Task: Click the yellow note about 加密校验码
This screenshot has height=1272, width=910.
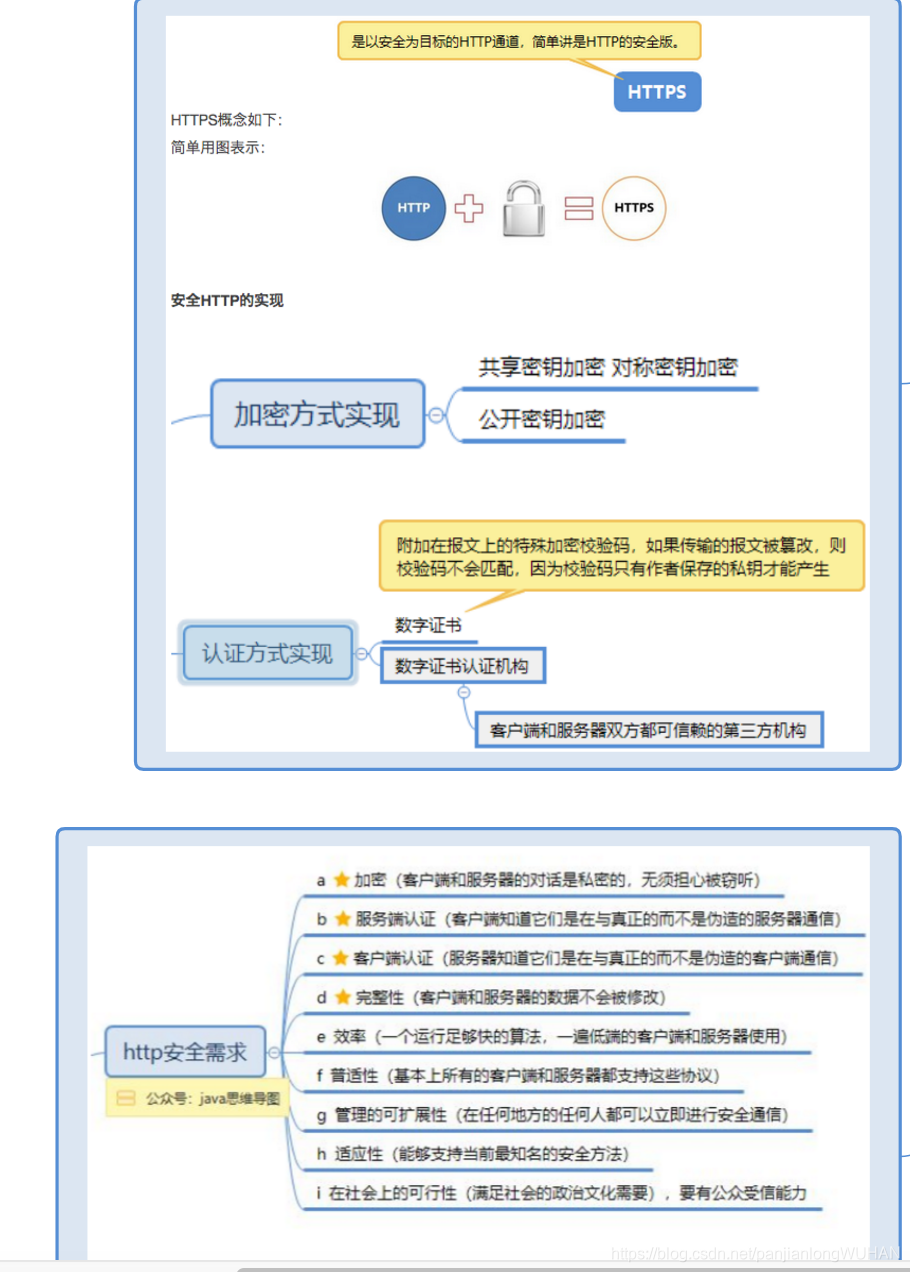Action: pyautogui.click(x=621, y=557)
